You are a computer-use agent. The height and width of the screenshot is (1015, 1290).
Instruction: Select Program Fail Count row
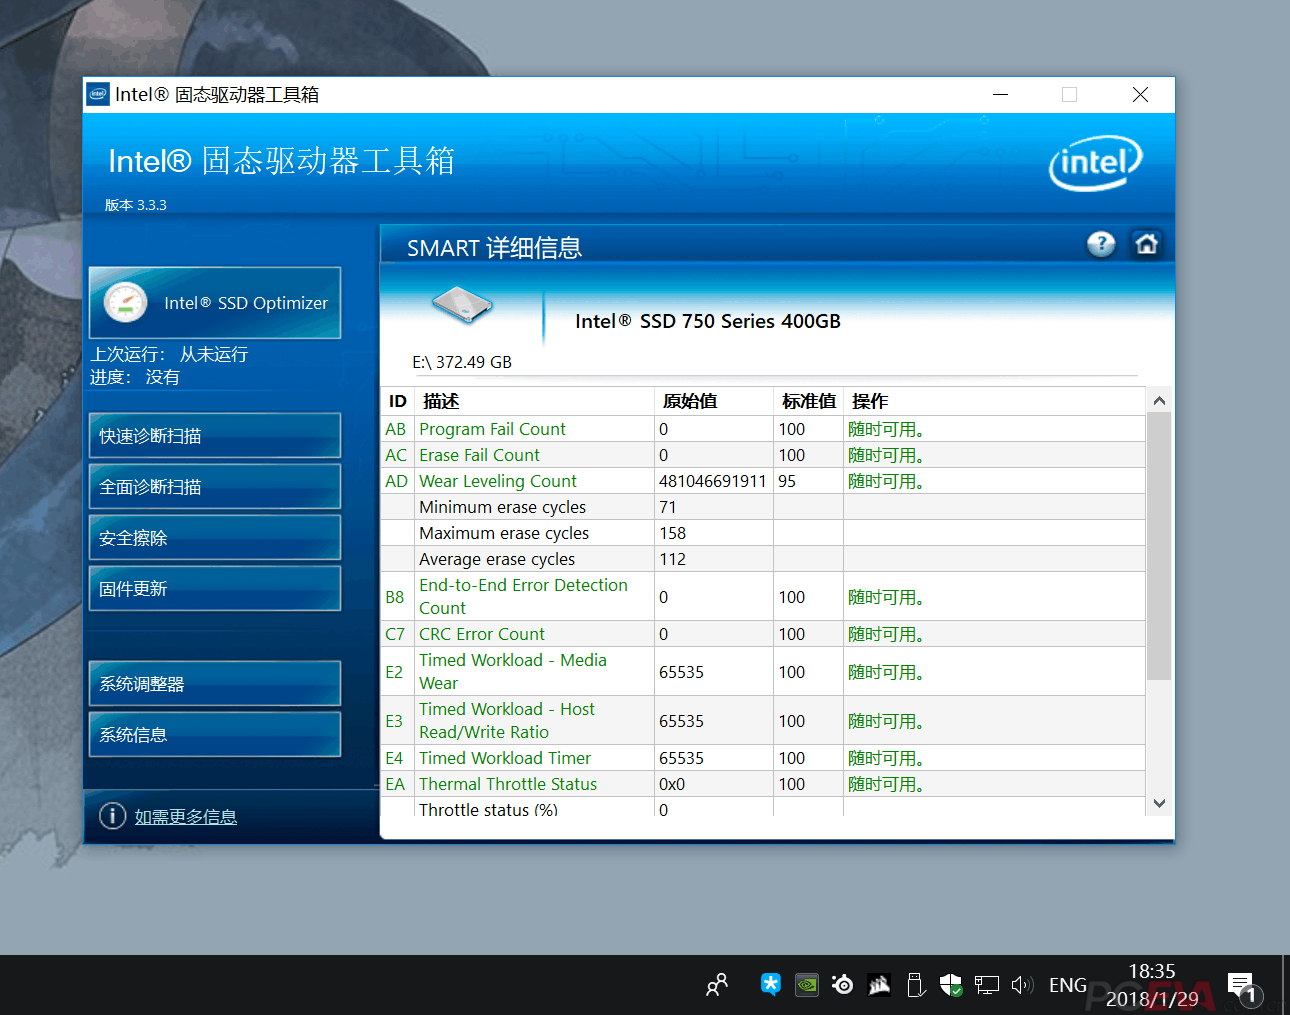[x=763, y=429]
